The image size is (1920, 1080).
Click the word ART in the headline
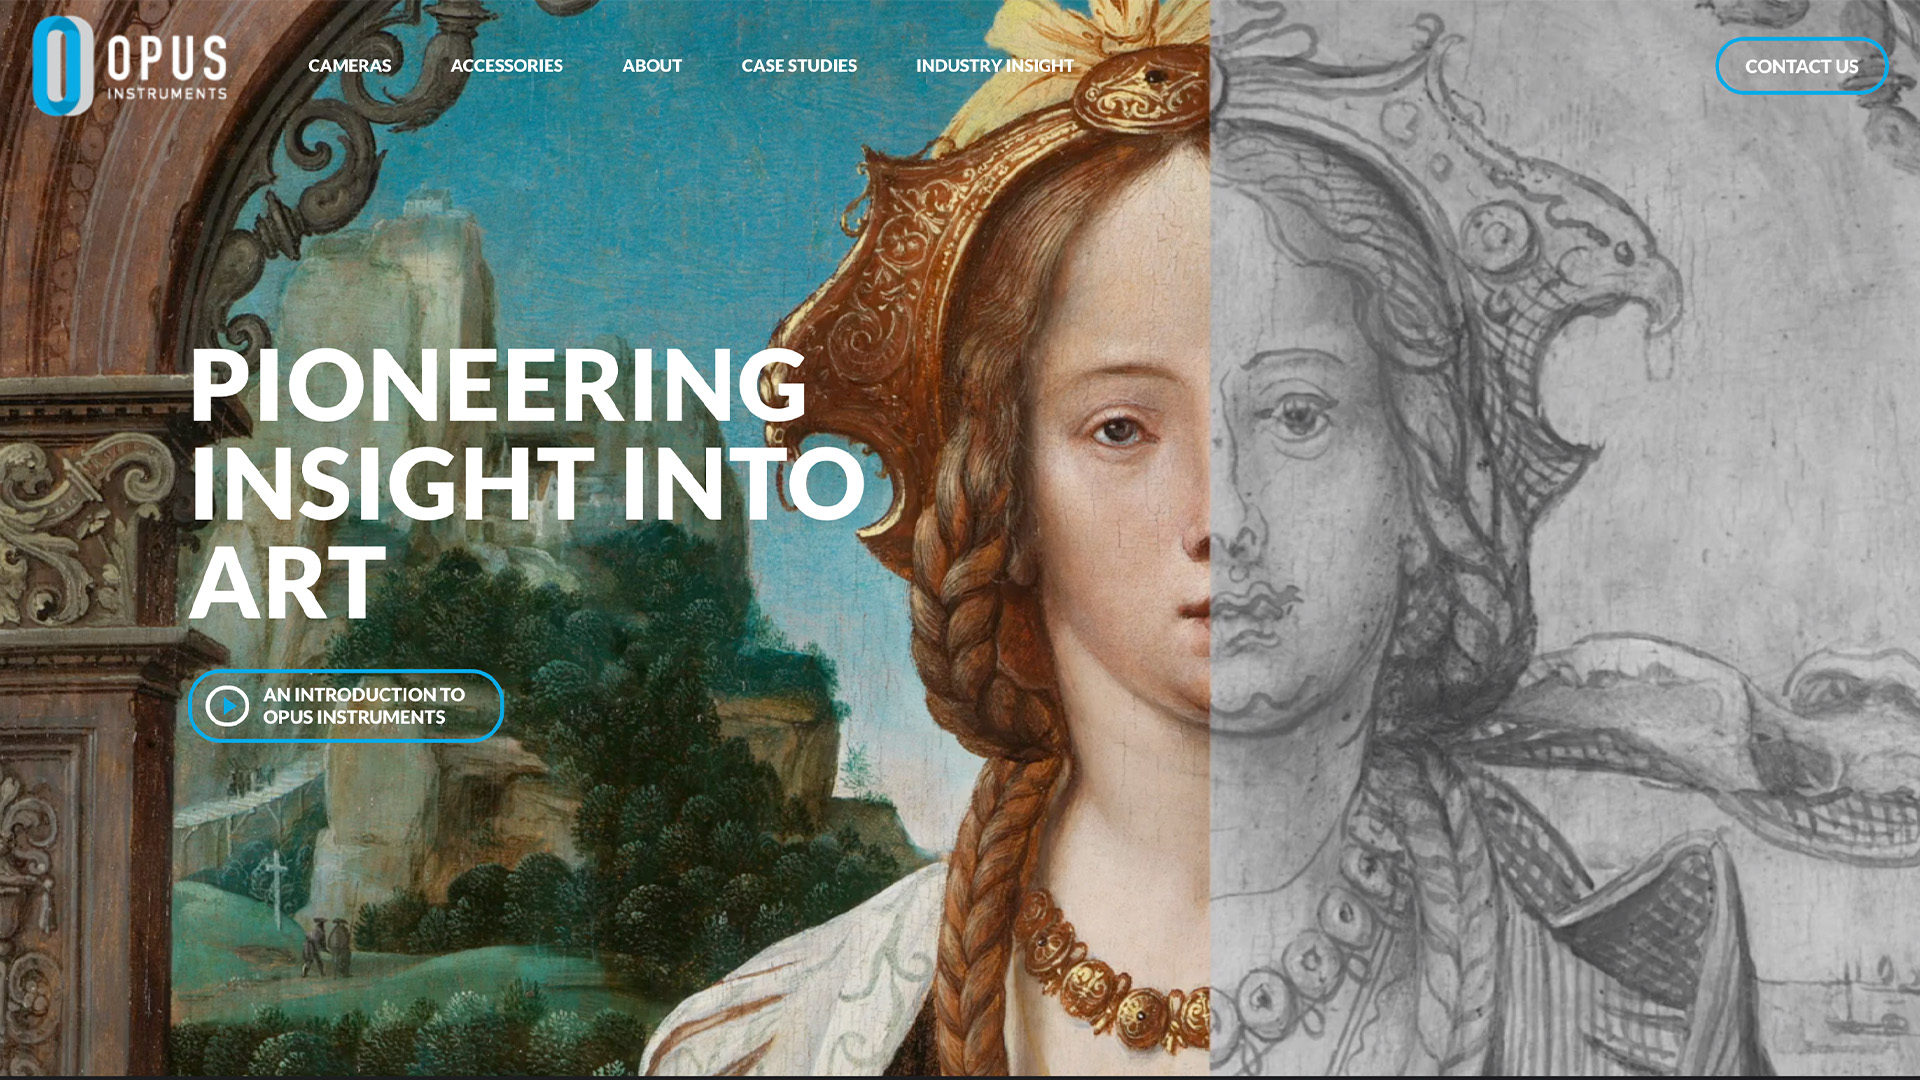(288, 584)
